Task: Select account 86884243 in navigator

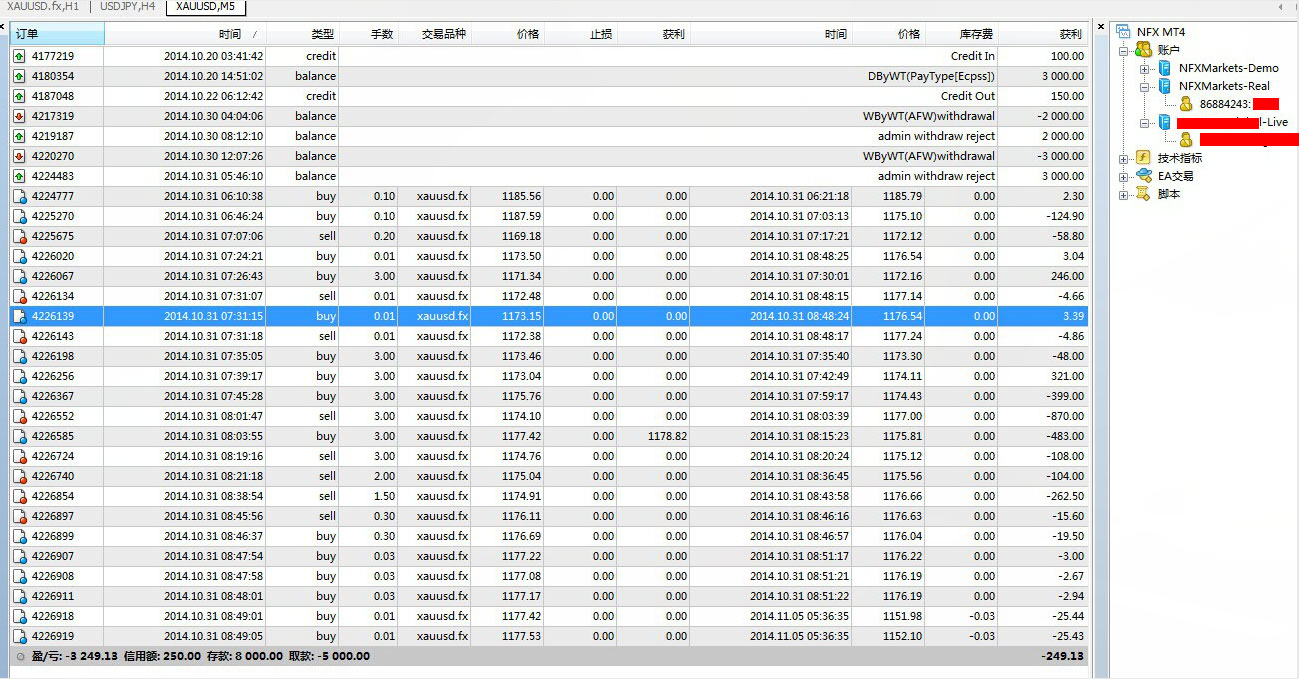Action: click(x=1225, y=104)
